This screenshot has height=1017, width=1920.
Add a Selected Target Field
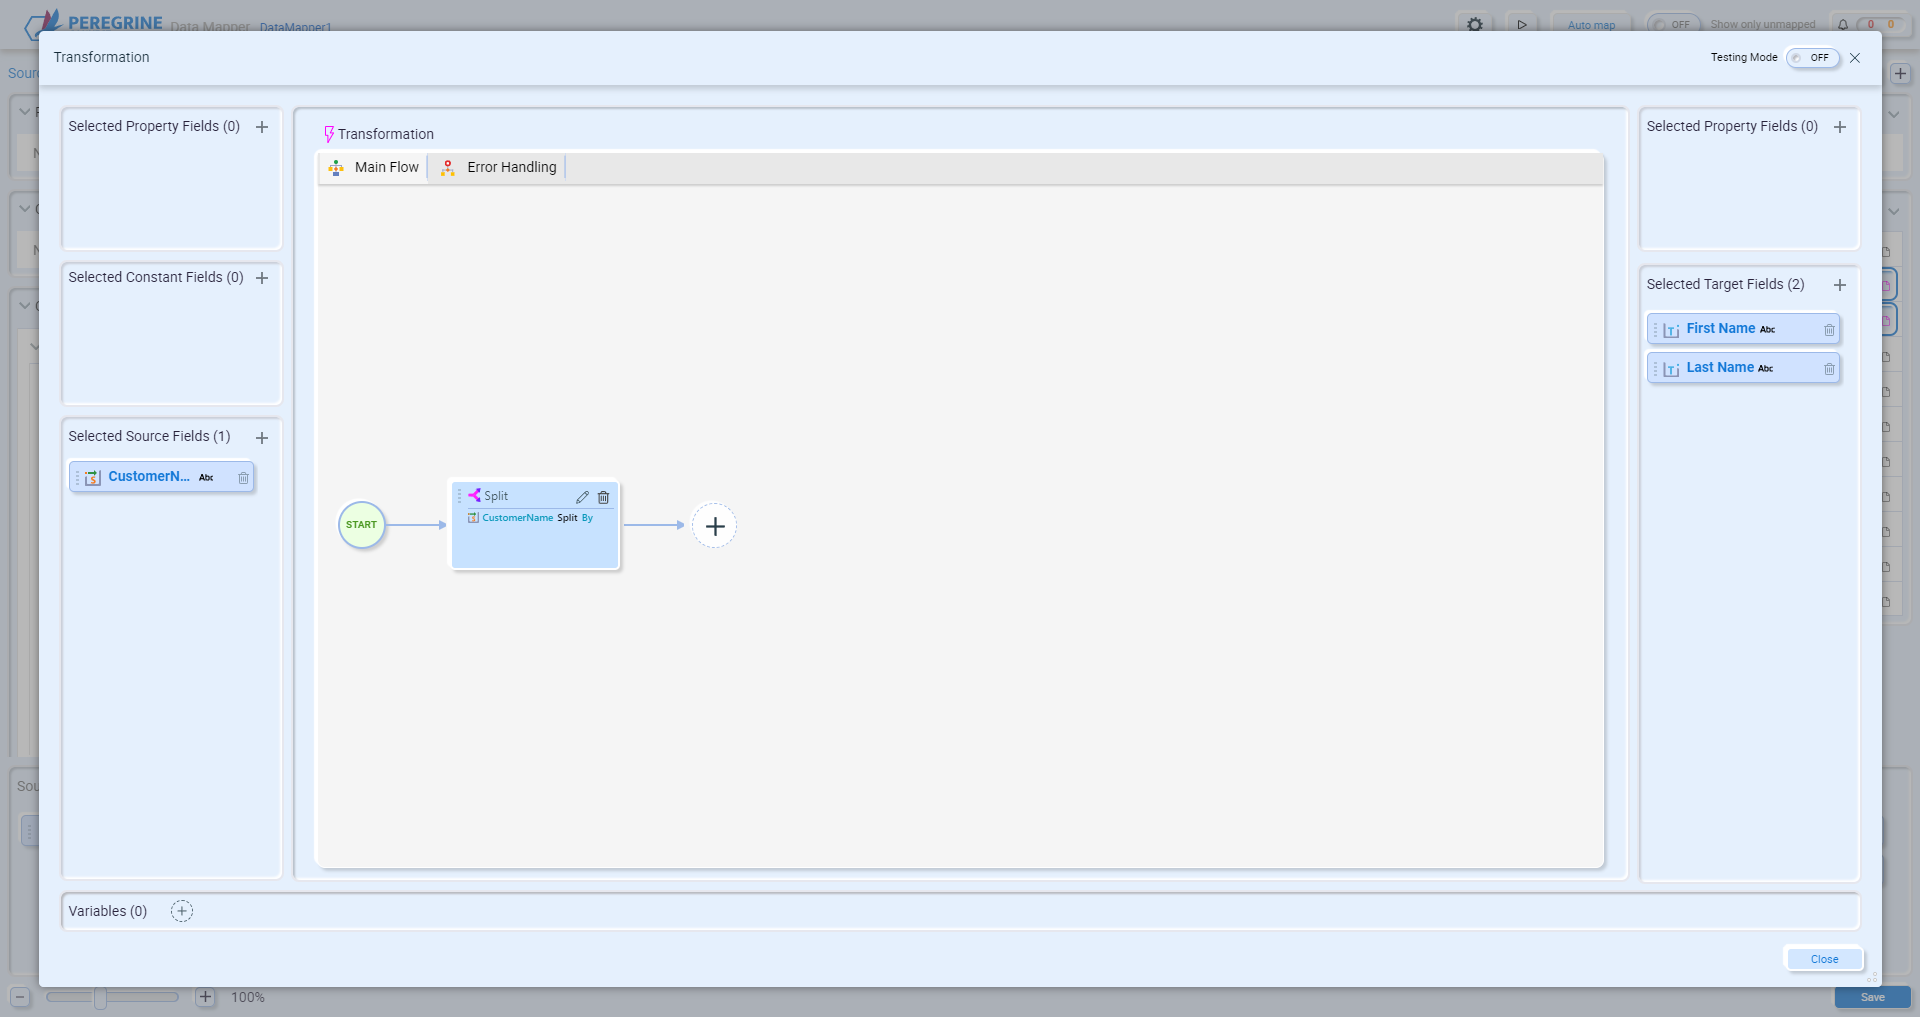pyautogui.click(x=1840, y=285)
